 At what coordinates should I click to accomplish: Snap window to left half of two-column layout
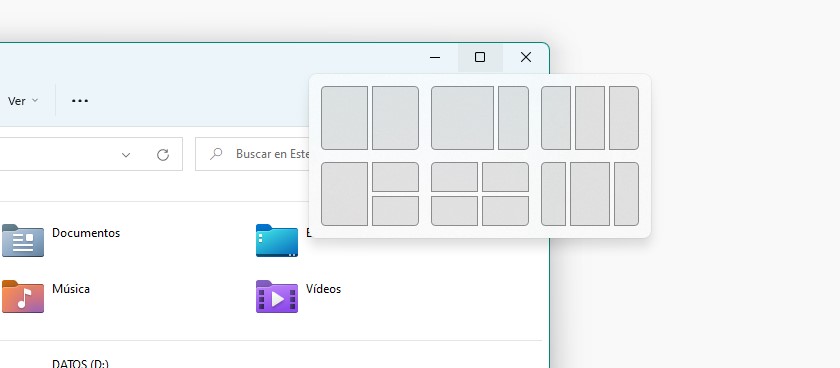coord(344,118)
